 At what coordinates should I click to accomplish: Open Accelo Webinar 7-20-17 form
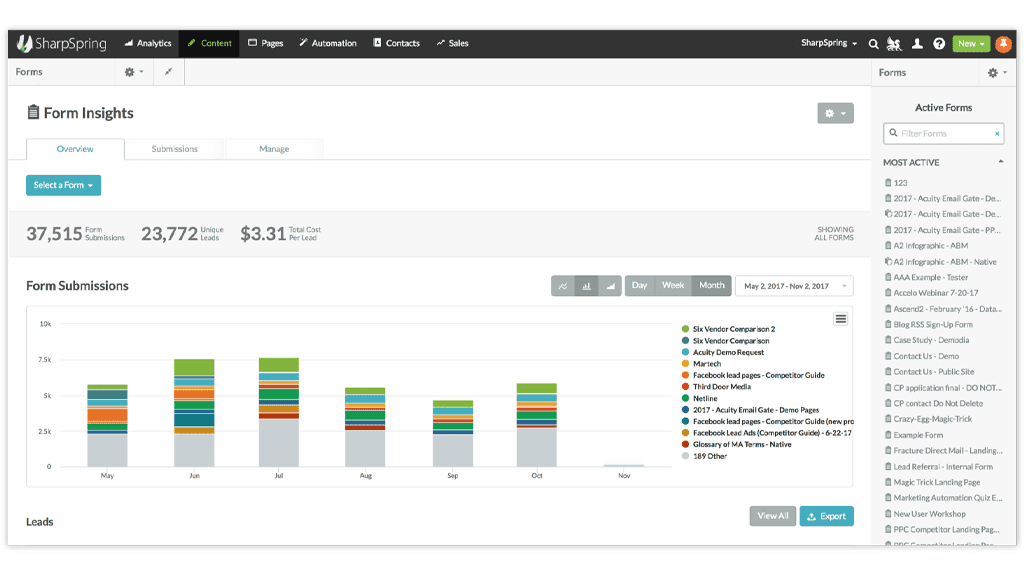[931, 293]
